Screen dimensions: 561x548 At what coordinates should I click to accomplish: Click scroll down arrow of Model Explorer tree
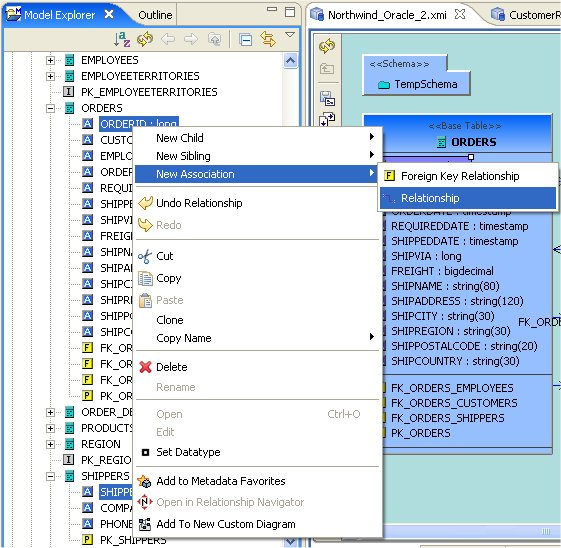click(290, 542)
